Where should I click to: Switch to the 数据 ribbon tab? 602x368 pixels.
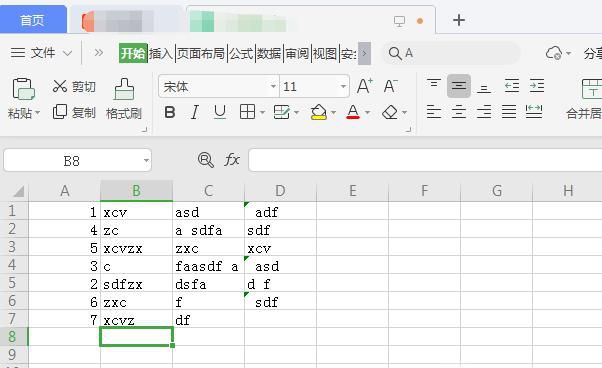[269, 53]
